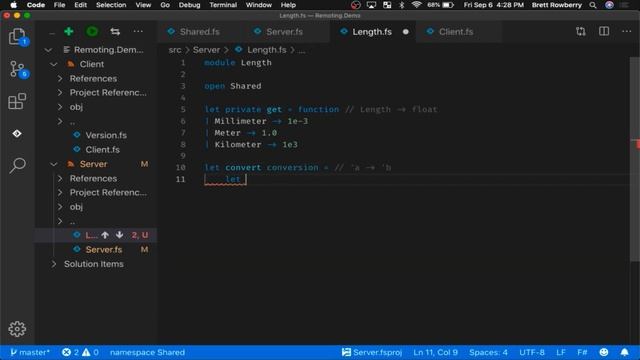Open the Search view in activity bar
640x360 pixels.
17,165
